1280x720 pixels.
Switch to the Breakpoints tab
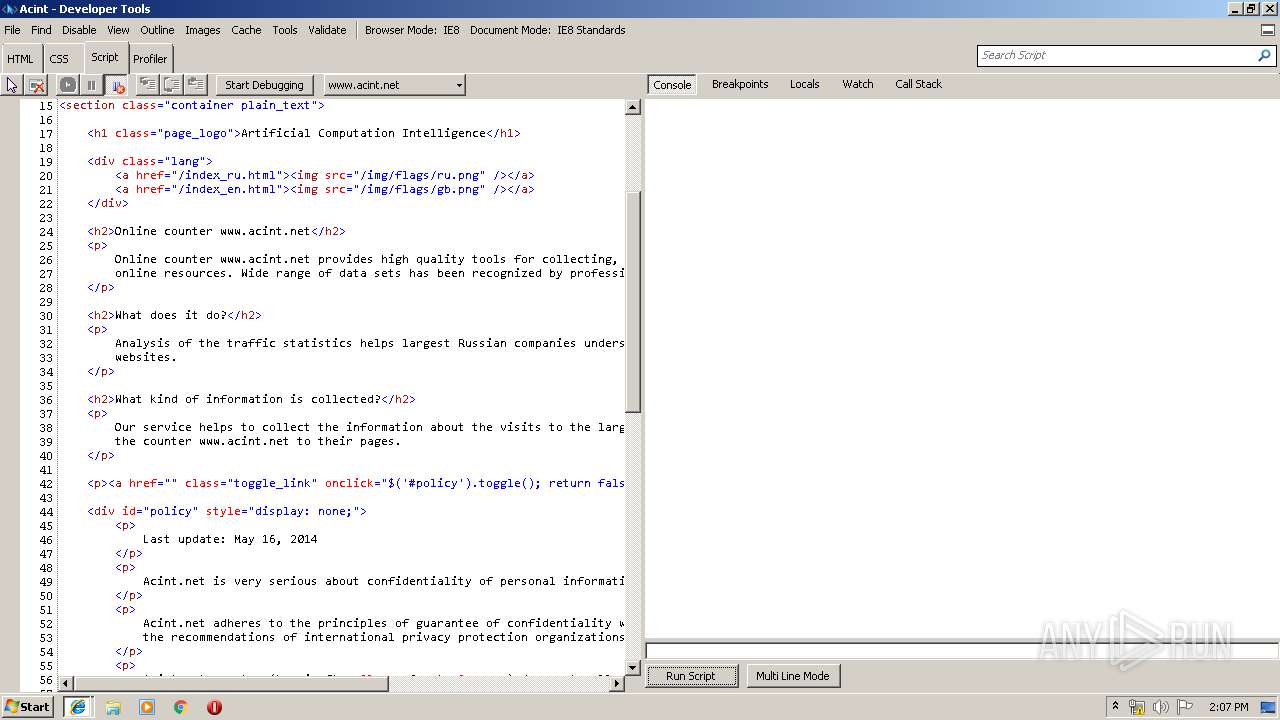pyautogui.click(x=740, y=84)
